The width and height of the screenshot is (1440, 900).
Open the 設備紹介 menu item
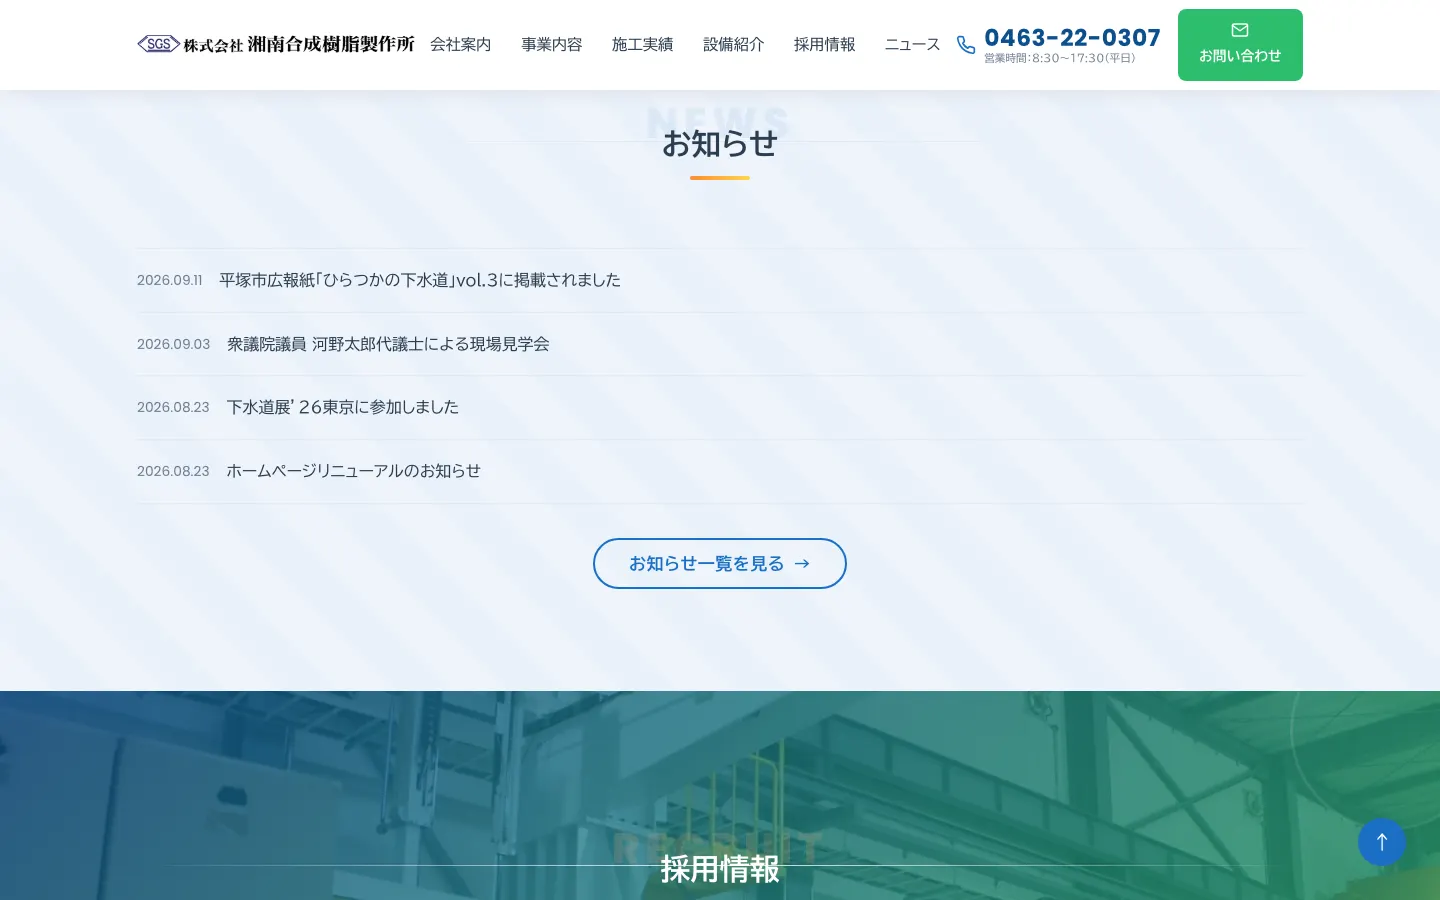point(734,45)
